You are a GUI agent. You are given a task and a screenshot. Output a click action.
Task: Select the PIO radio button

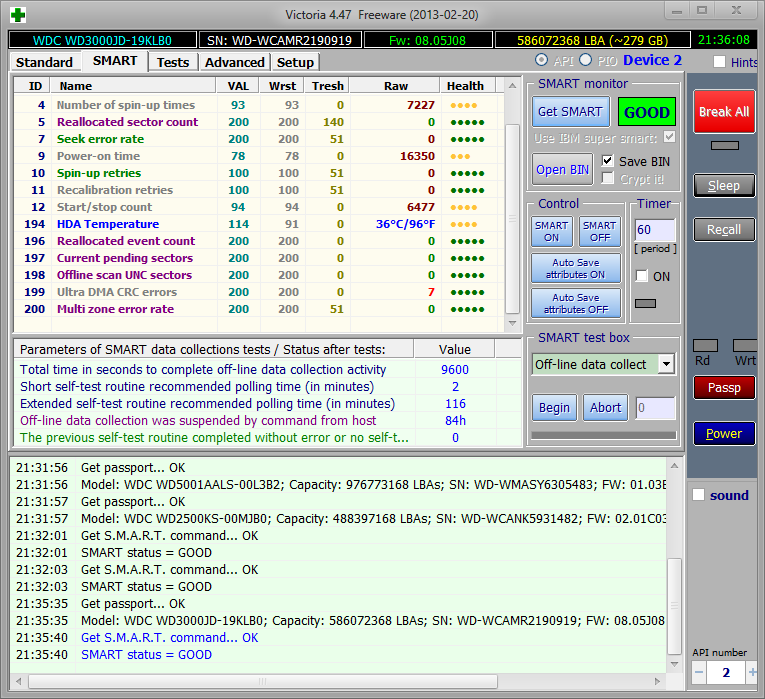tap(585, 61)
